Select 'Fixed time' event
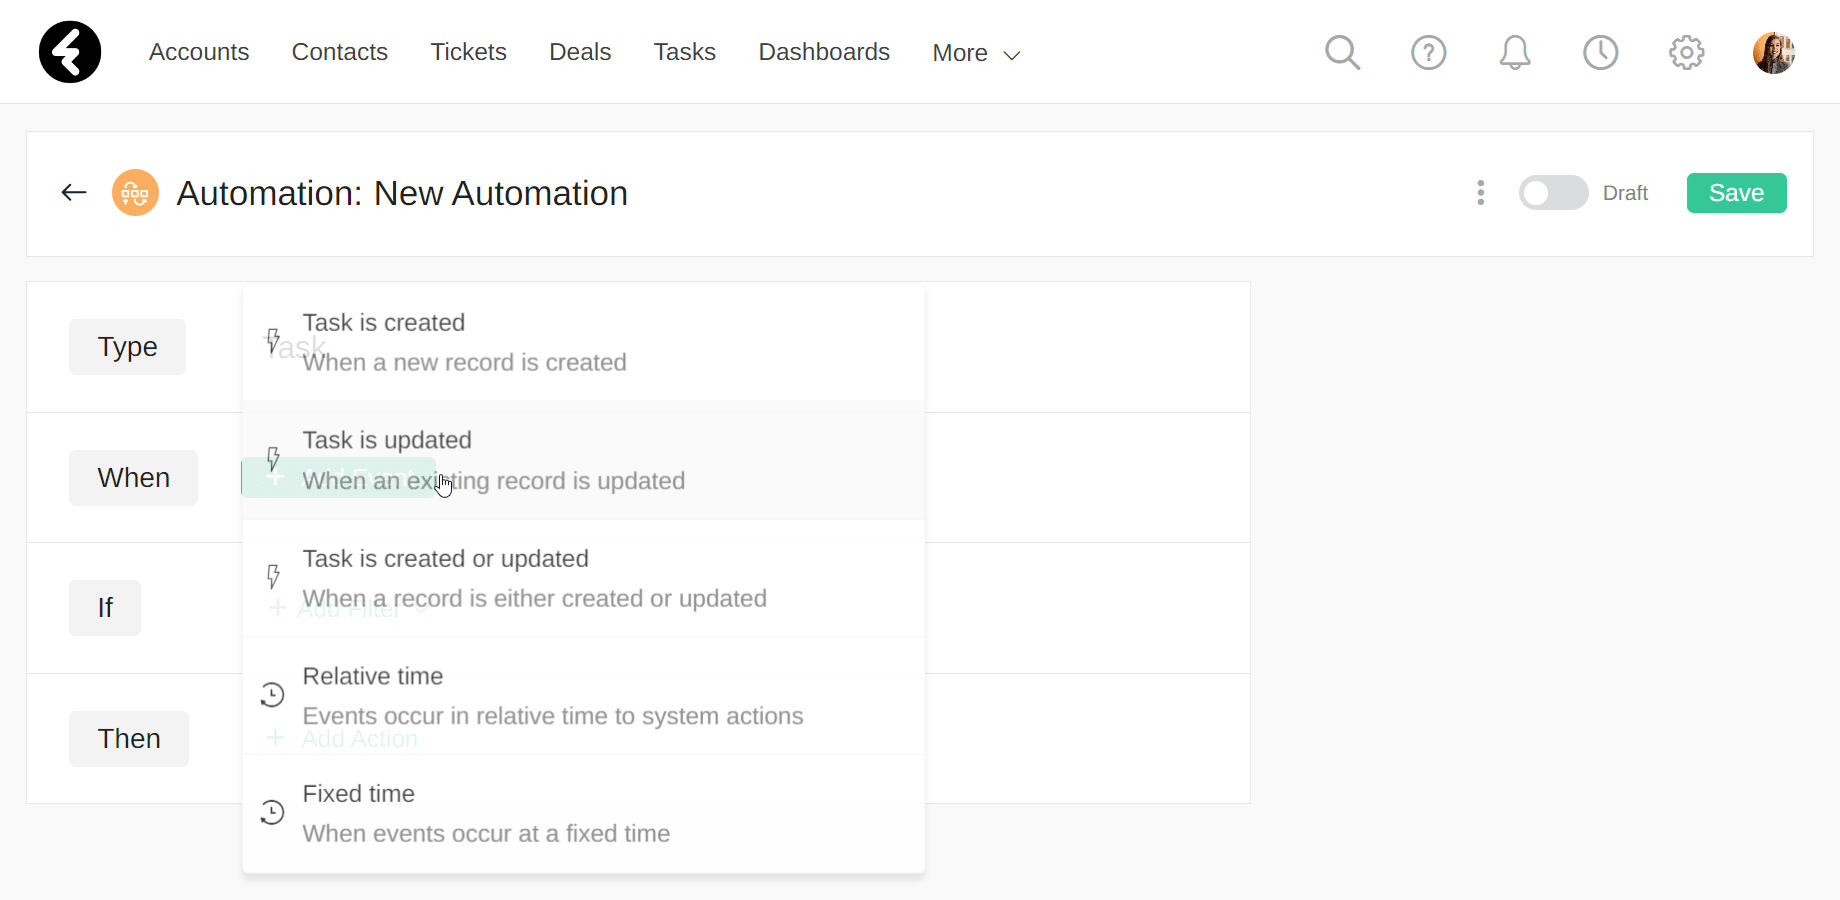Viewport: 1840px width, 900px height. point(583,813)
